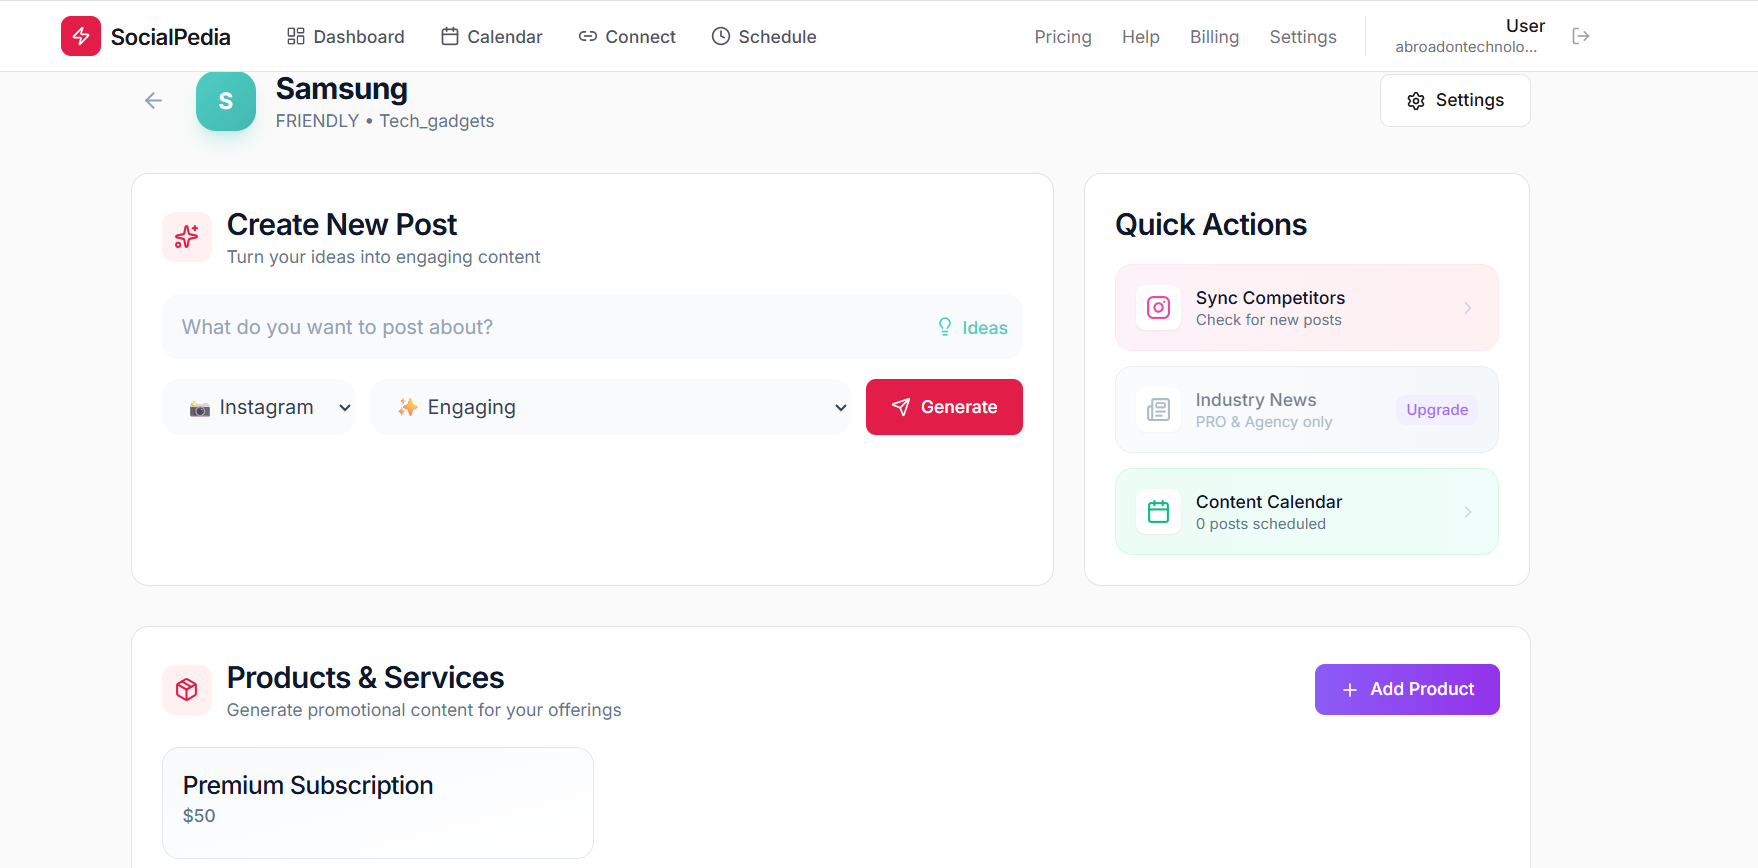Open the Help link
Viewport: 1758px width, 868px height.
pos(1141,37)
